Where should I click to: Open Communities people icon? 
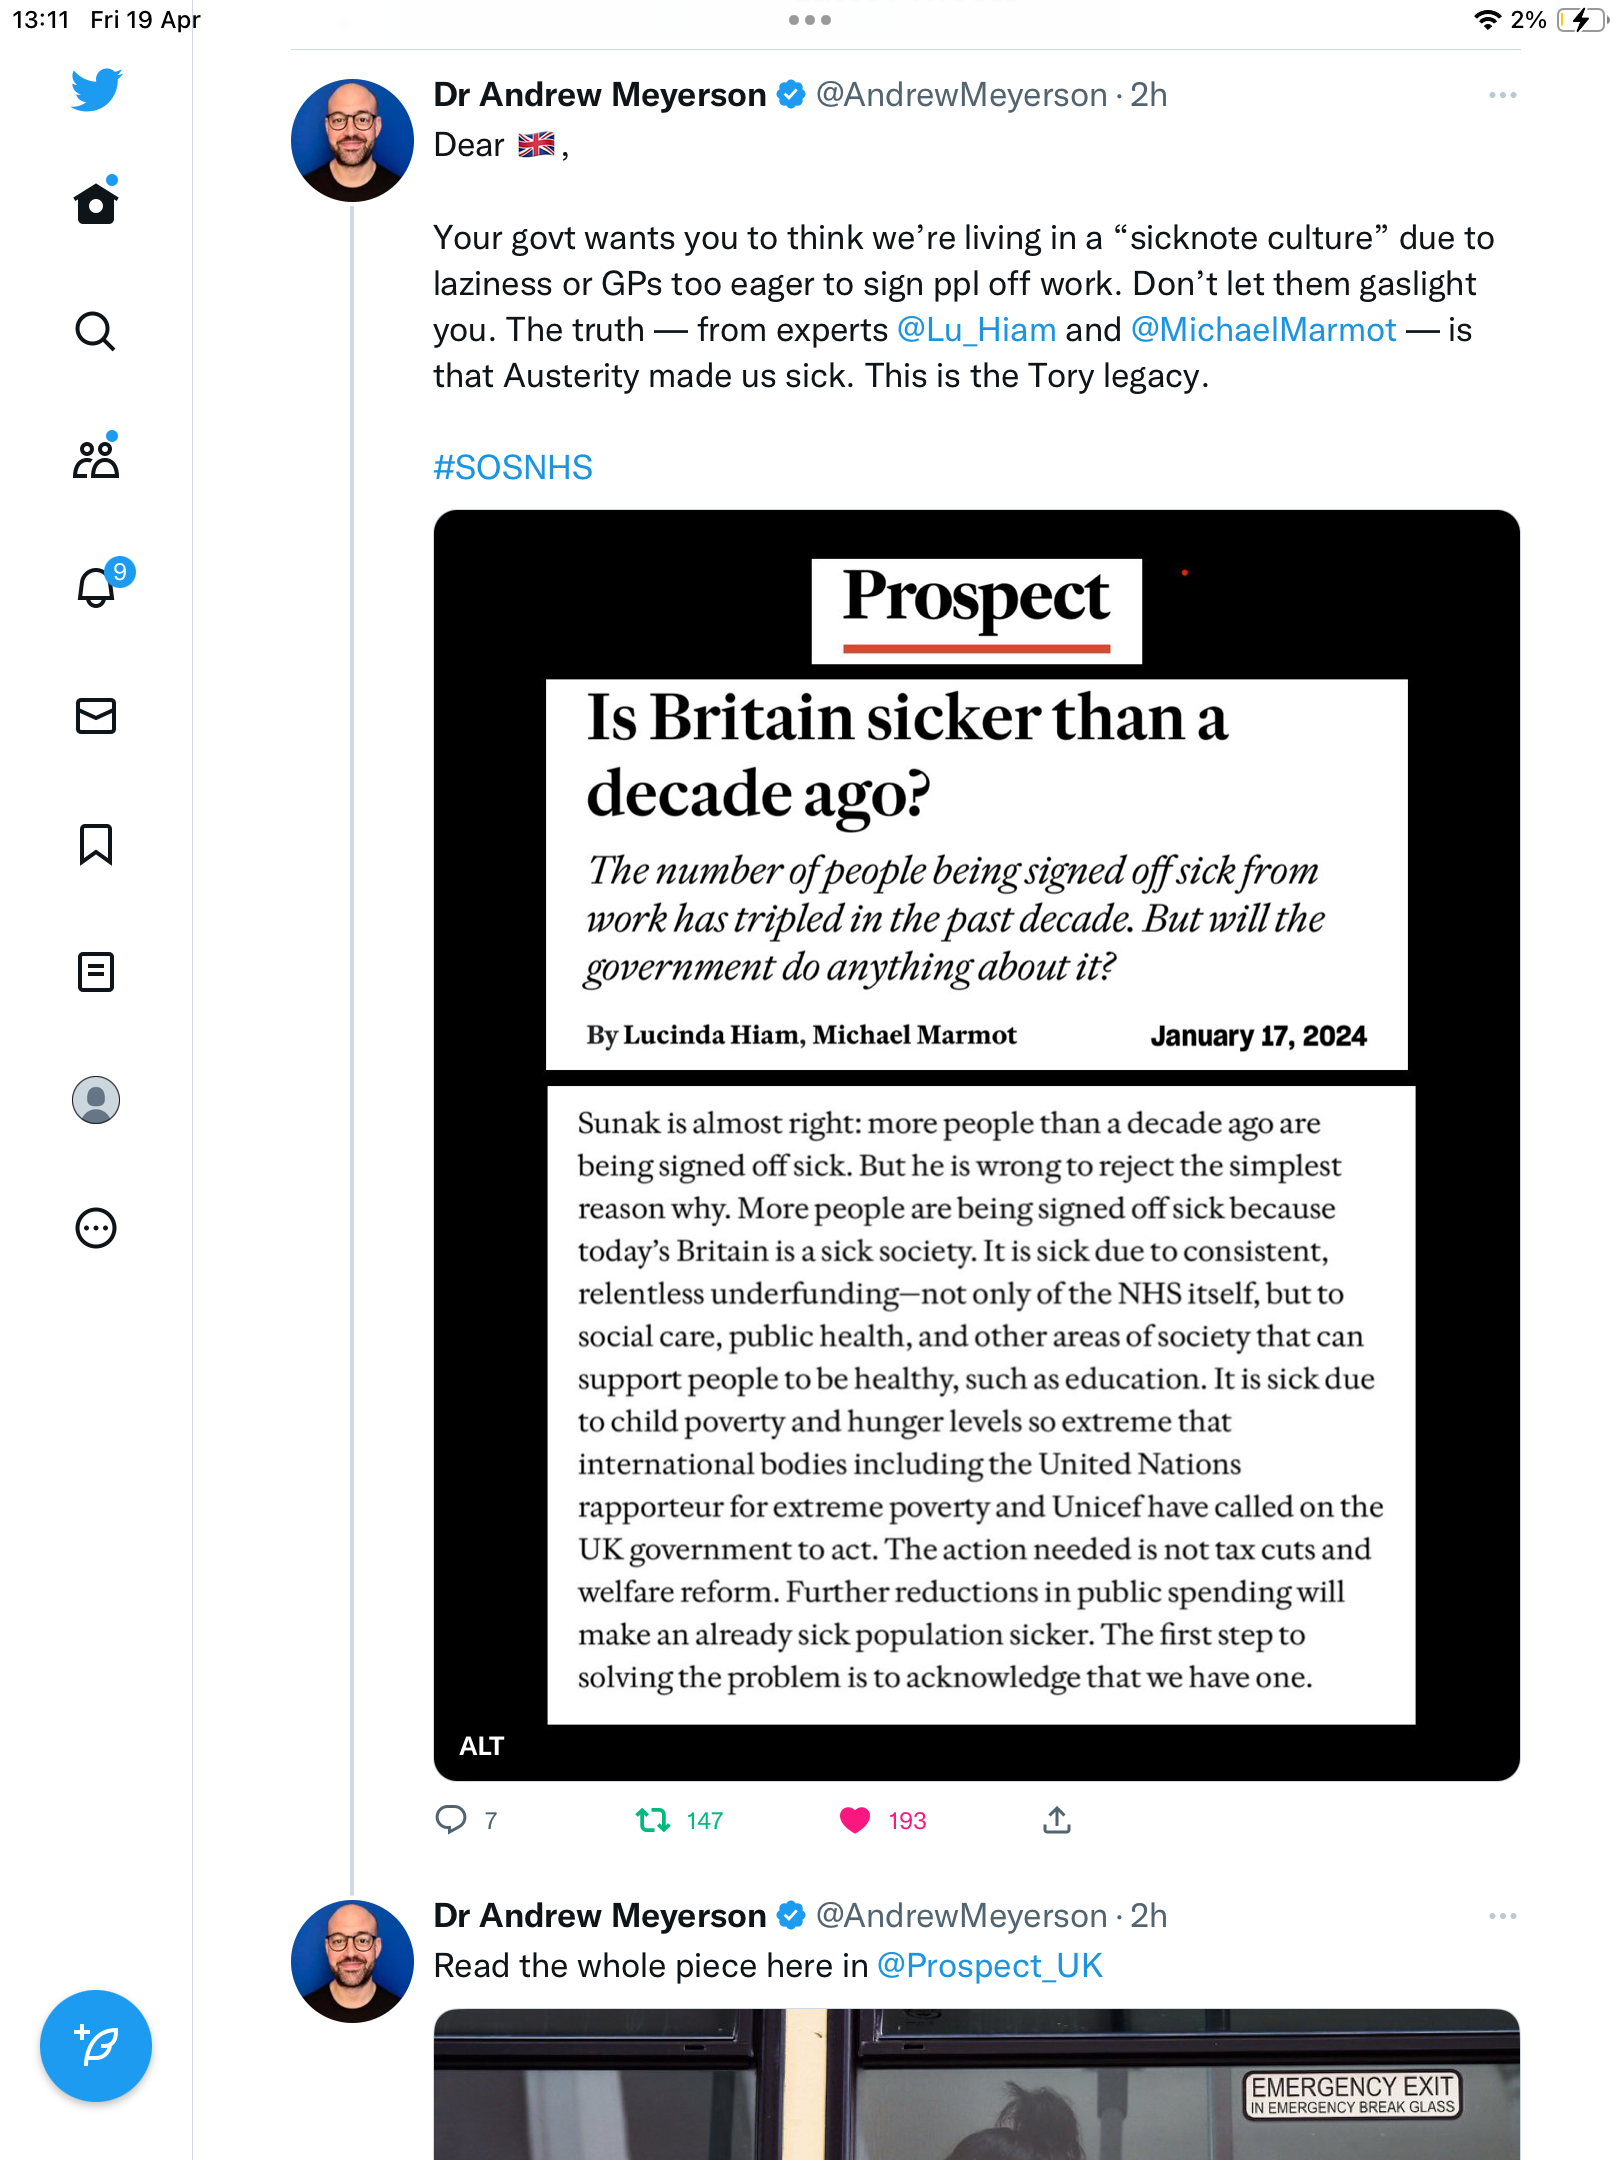tap(96, 458)
